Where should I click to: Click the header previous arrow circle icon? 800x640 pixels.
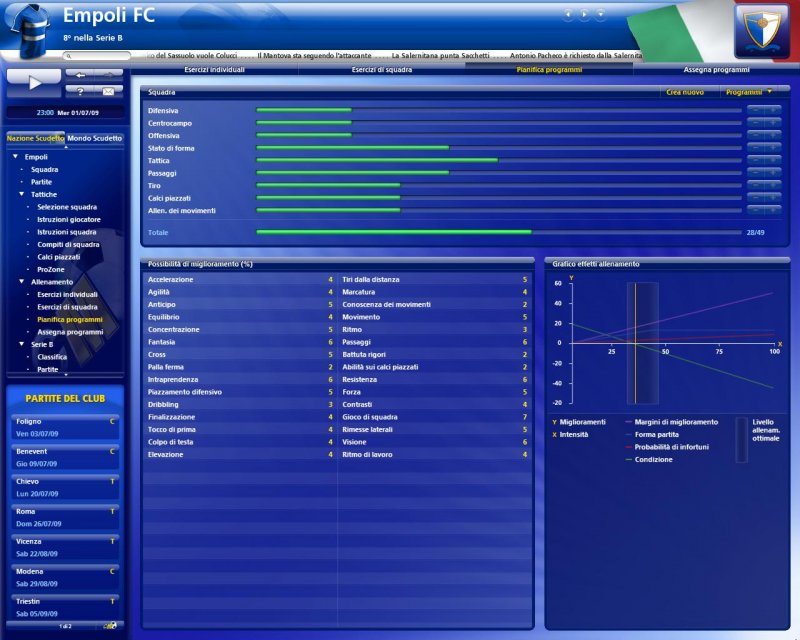coord(569,15)
